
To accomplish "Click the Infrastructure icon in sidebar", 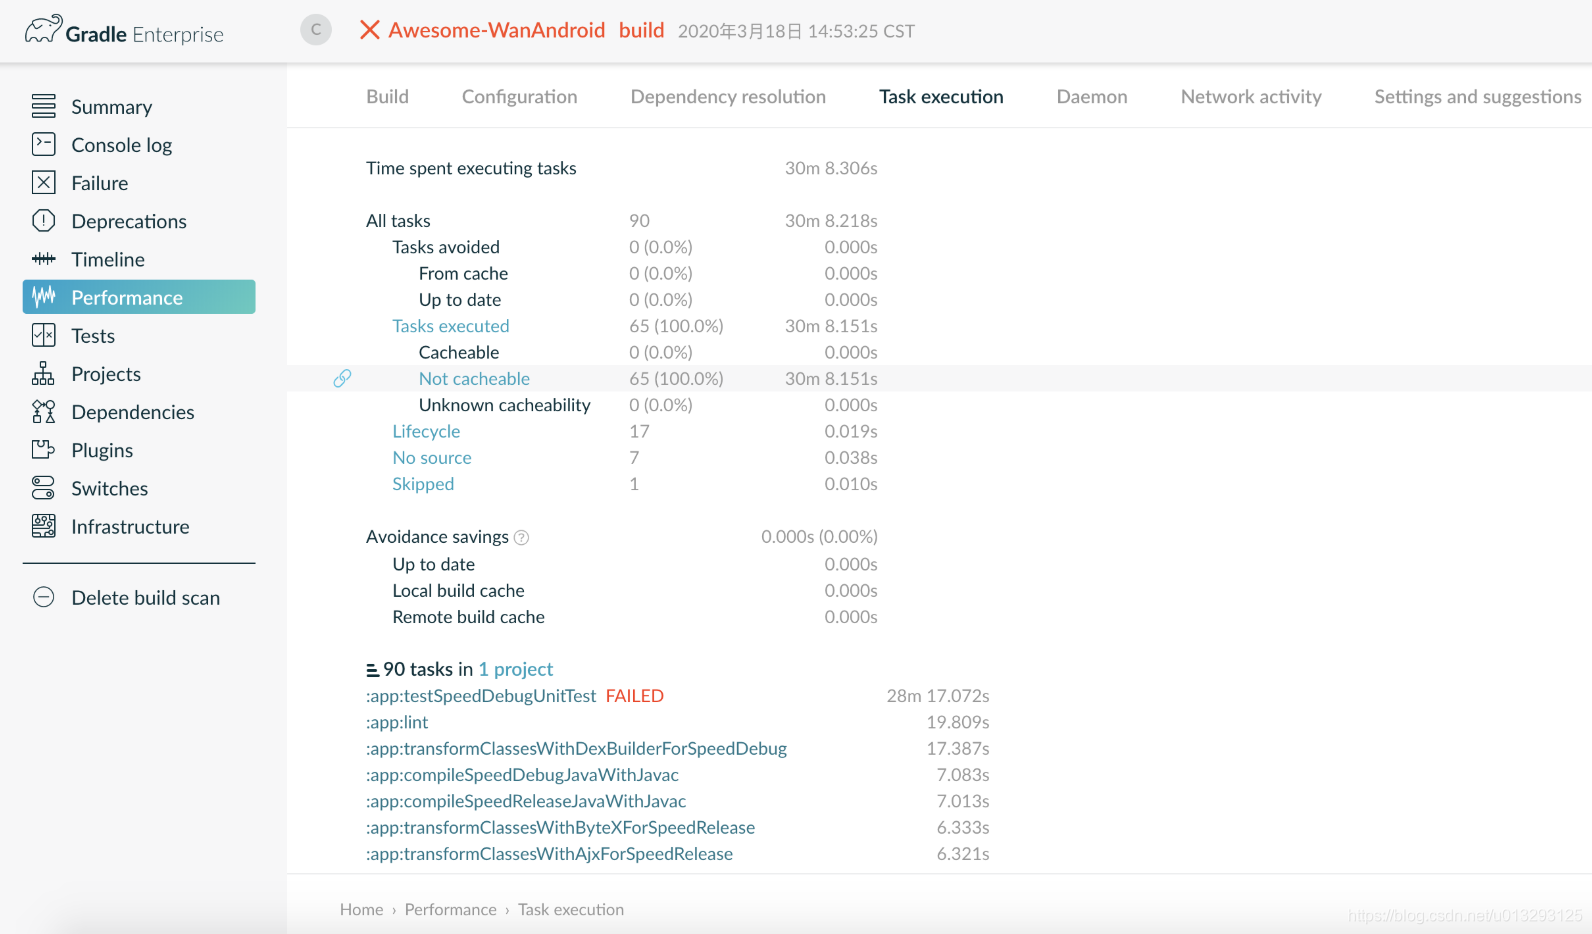I will (44, 526).
